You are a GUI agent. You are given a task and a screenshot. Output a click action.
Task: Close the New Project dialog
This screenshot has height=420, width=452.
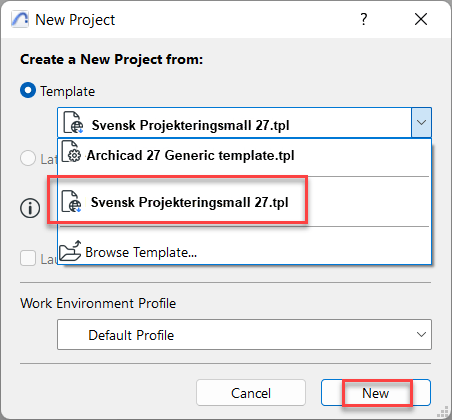(421, 19)
